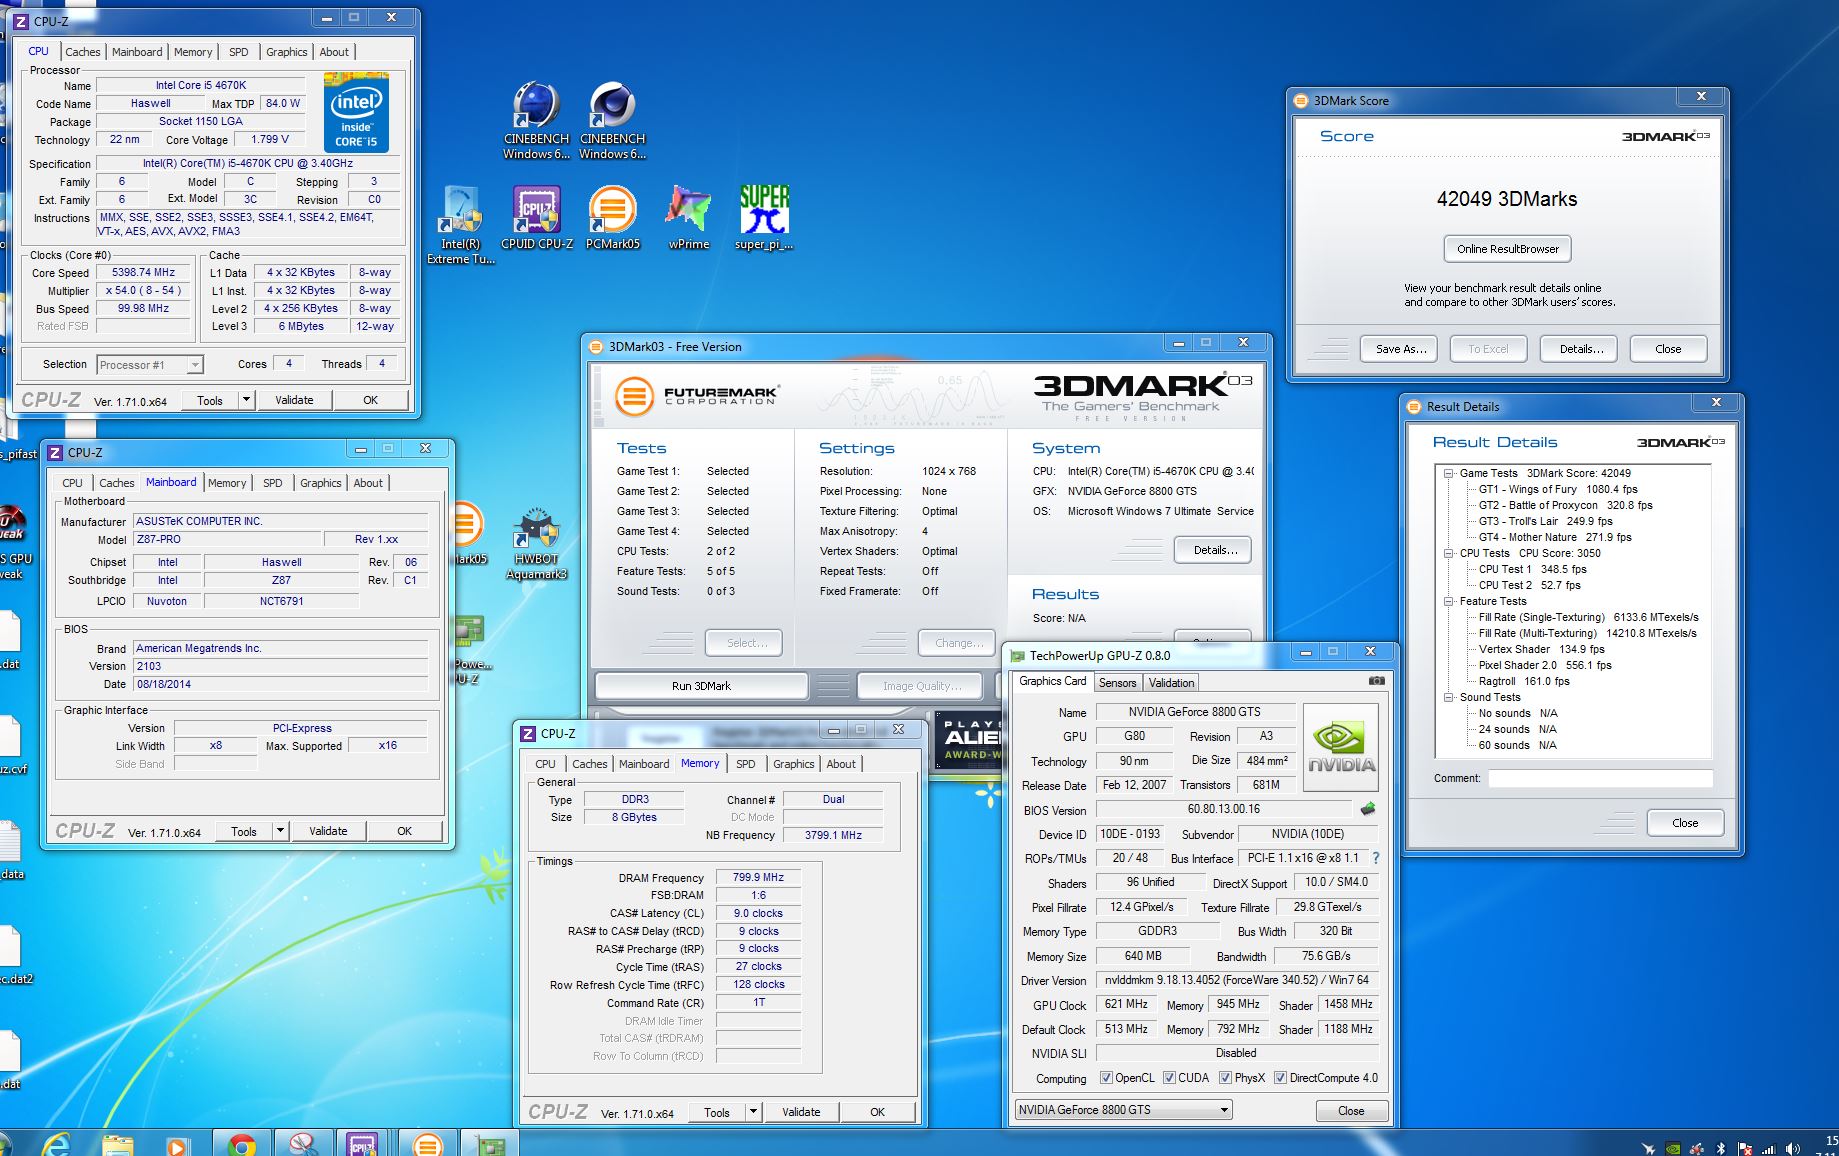Toggle PhysX checkbox in GPU-Z
The image size is (1839, 1156).
tap(1225, 1078)
